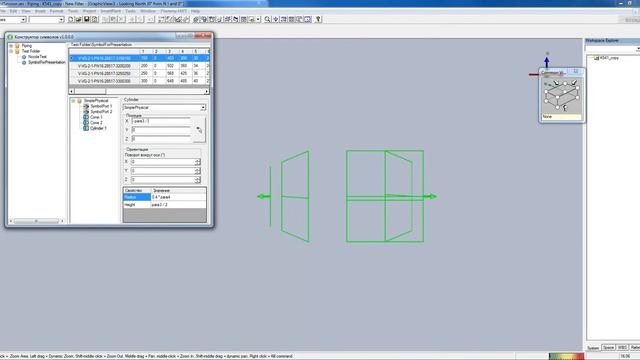Click left arrow of table horizontal scrollbar

[72, 91]
